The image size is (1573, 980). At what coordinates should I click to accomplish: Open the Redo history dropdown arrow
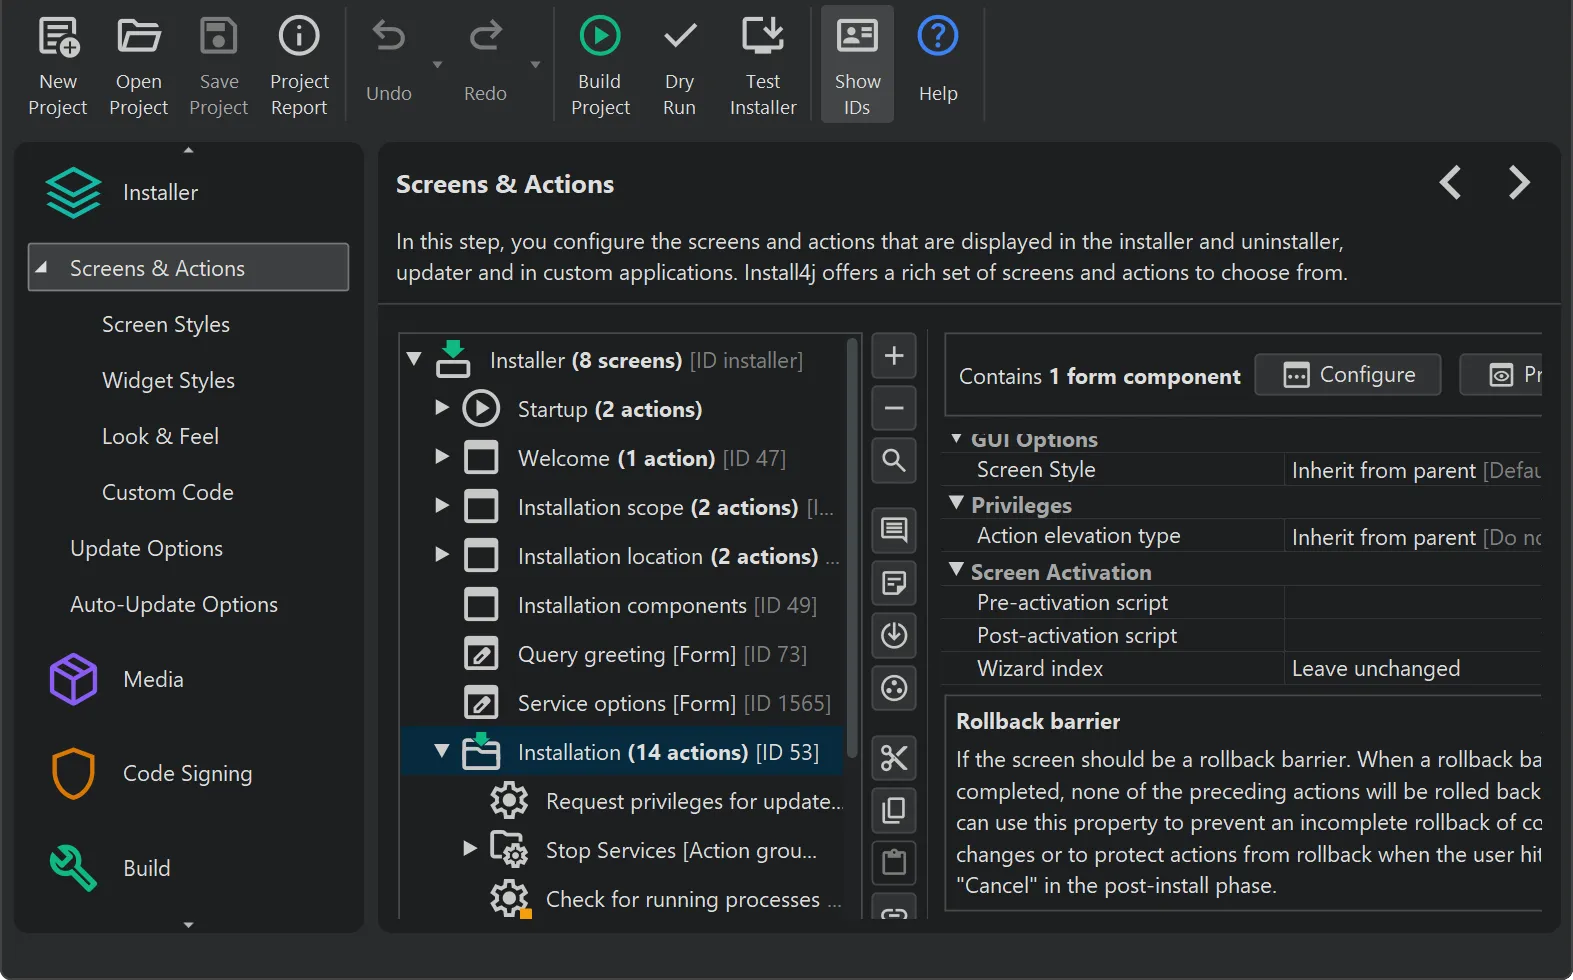pyautogui.click(x=535, y=65)
